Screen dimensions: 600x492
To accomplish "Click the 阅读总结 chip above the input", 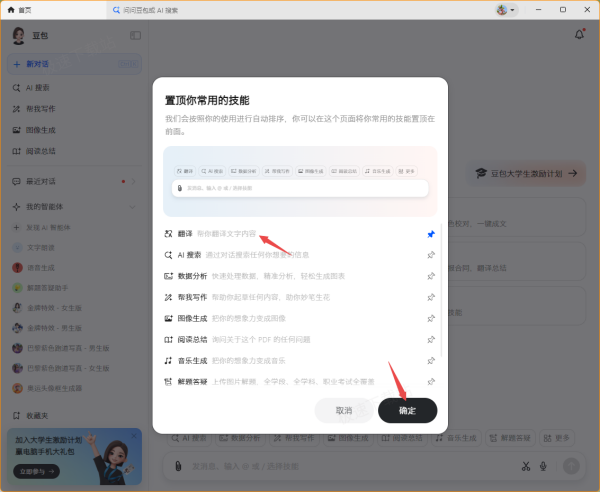I will coord(402,438).
